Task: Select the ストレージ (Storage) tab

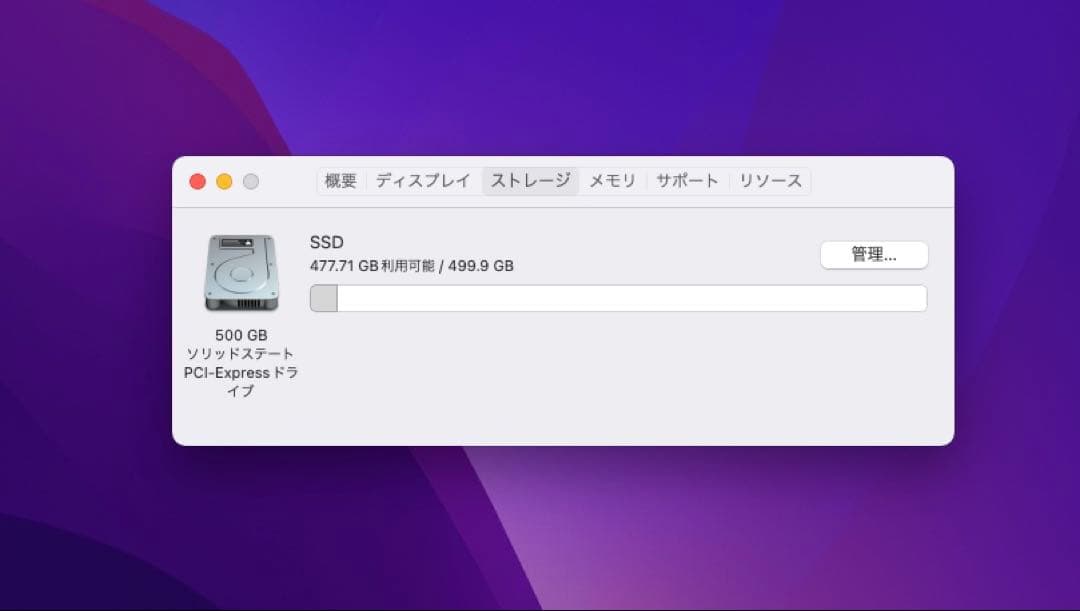Action: [530, 181]
